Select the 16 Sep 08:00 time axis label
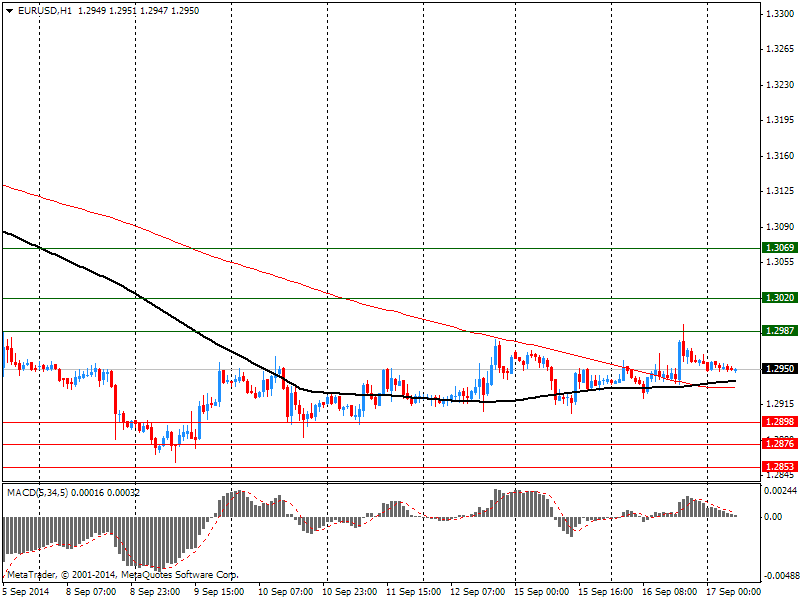800x600 pixels. 670,591
